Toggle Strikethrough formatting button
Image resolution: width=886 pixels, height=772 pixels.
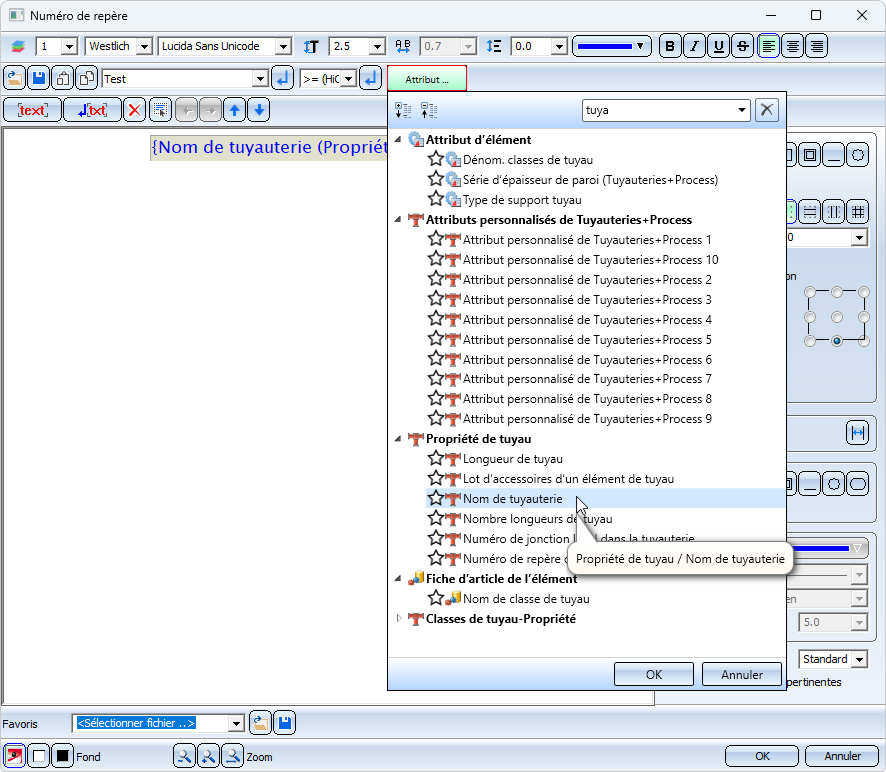[742, 46]
